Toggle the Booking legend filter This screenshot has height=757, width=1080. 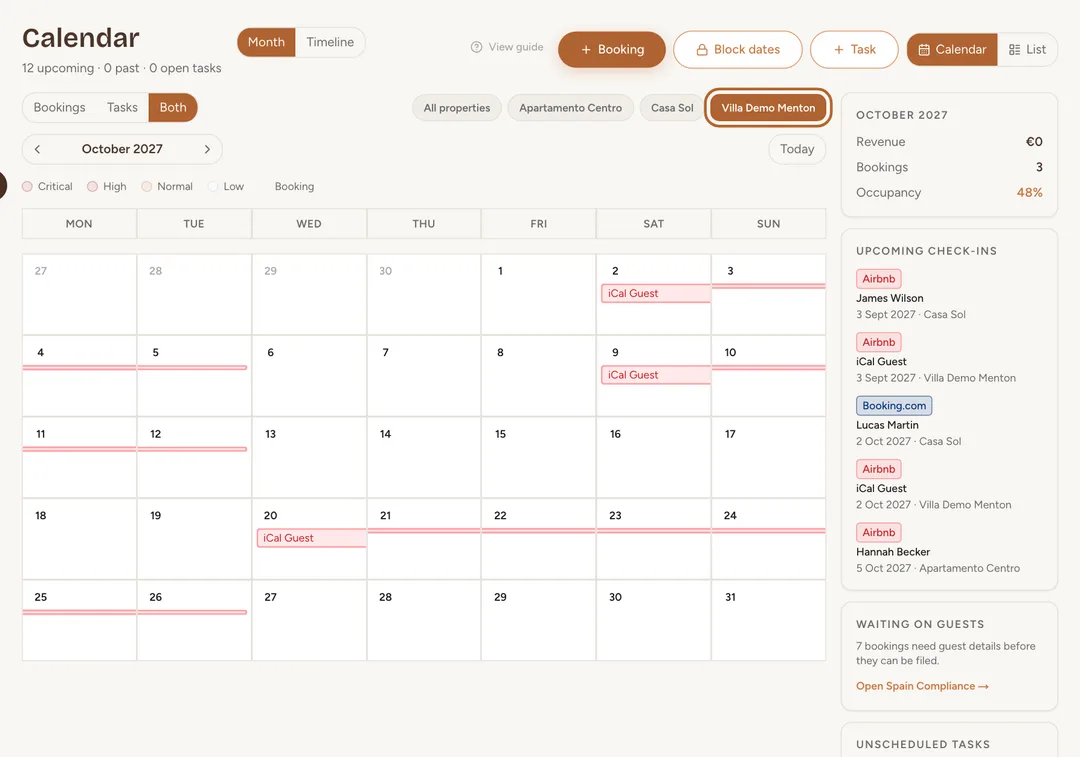294,187
